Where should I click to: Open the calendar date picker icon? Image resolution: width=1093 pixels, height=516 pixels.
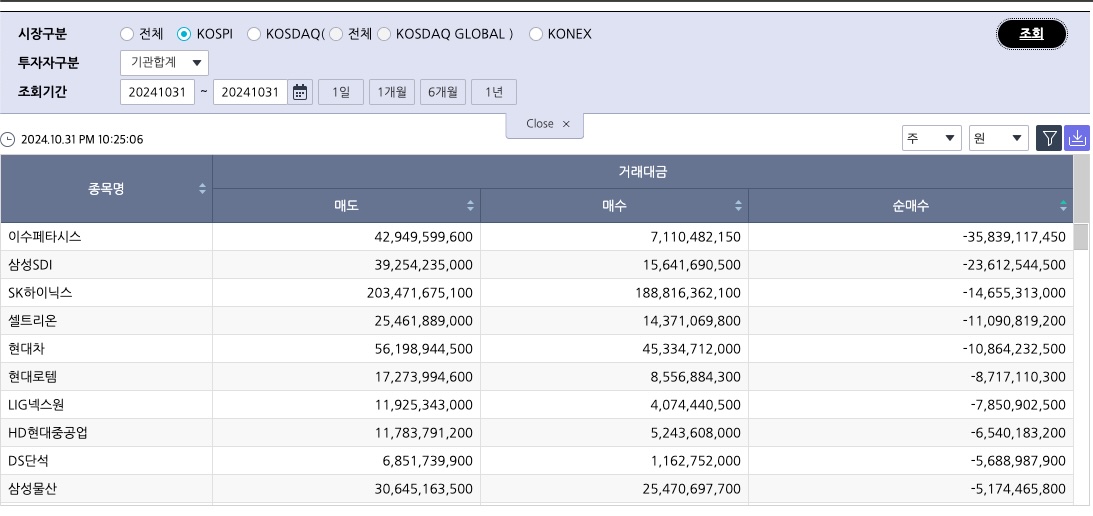tap(300, 92)
